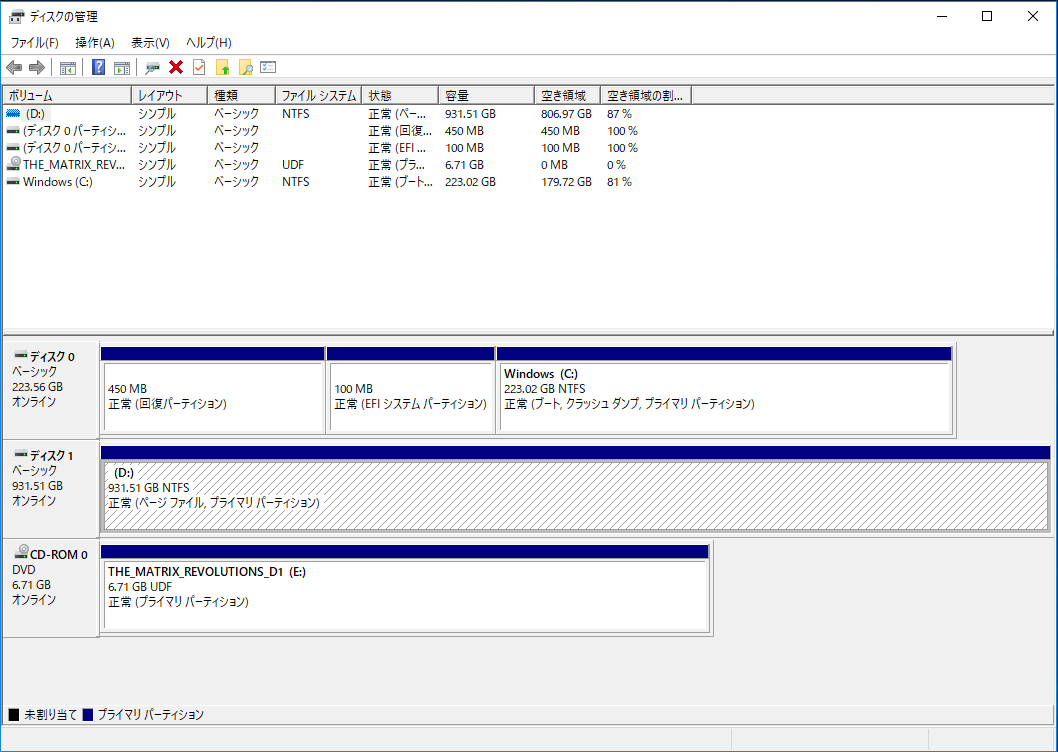
Task: Sort by the ファイル システム column header
Action: 318,95
